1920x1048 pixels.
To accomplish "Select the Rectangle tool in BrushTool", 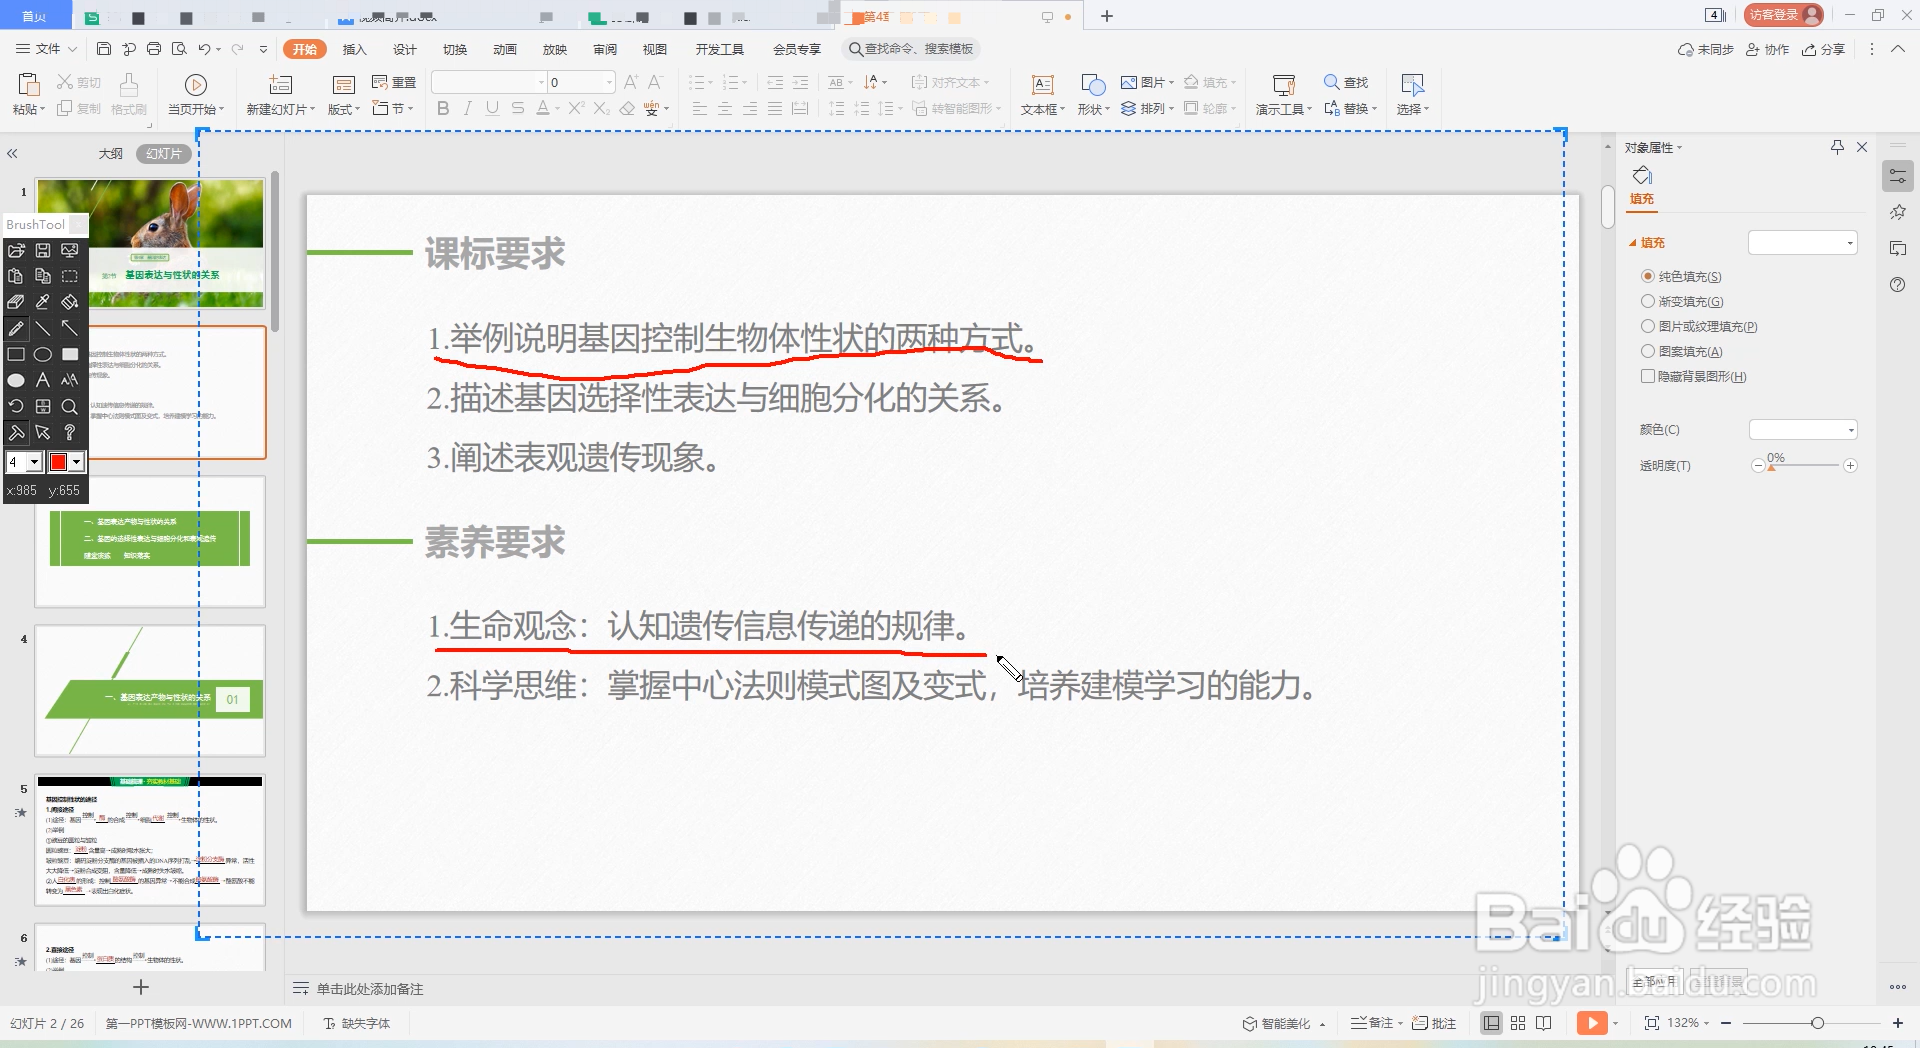I will coord(16,354).
